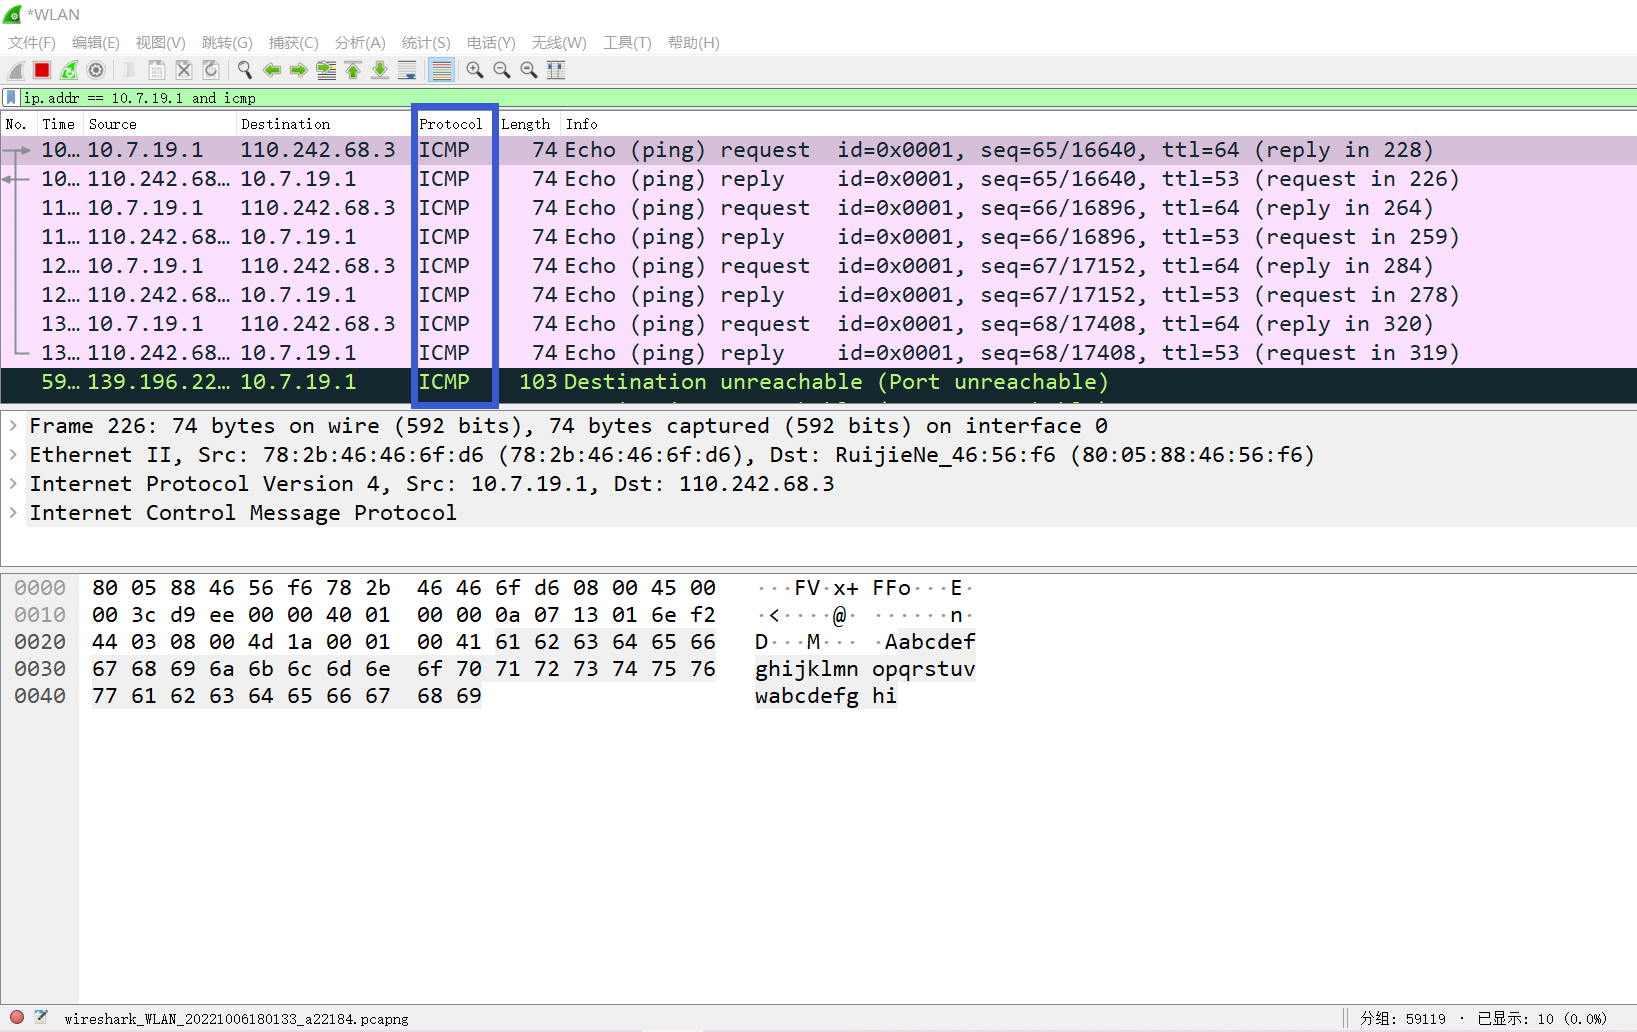Click the open capture file icon
This screenshot has height=1032, width=1637.
(x=129, y=70)
